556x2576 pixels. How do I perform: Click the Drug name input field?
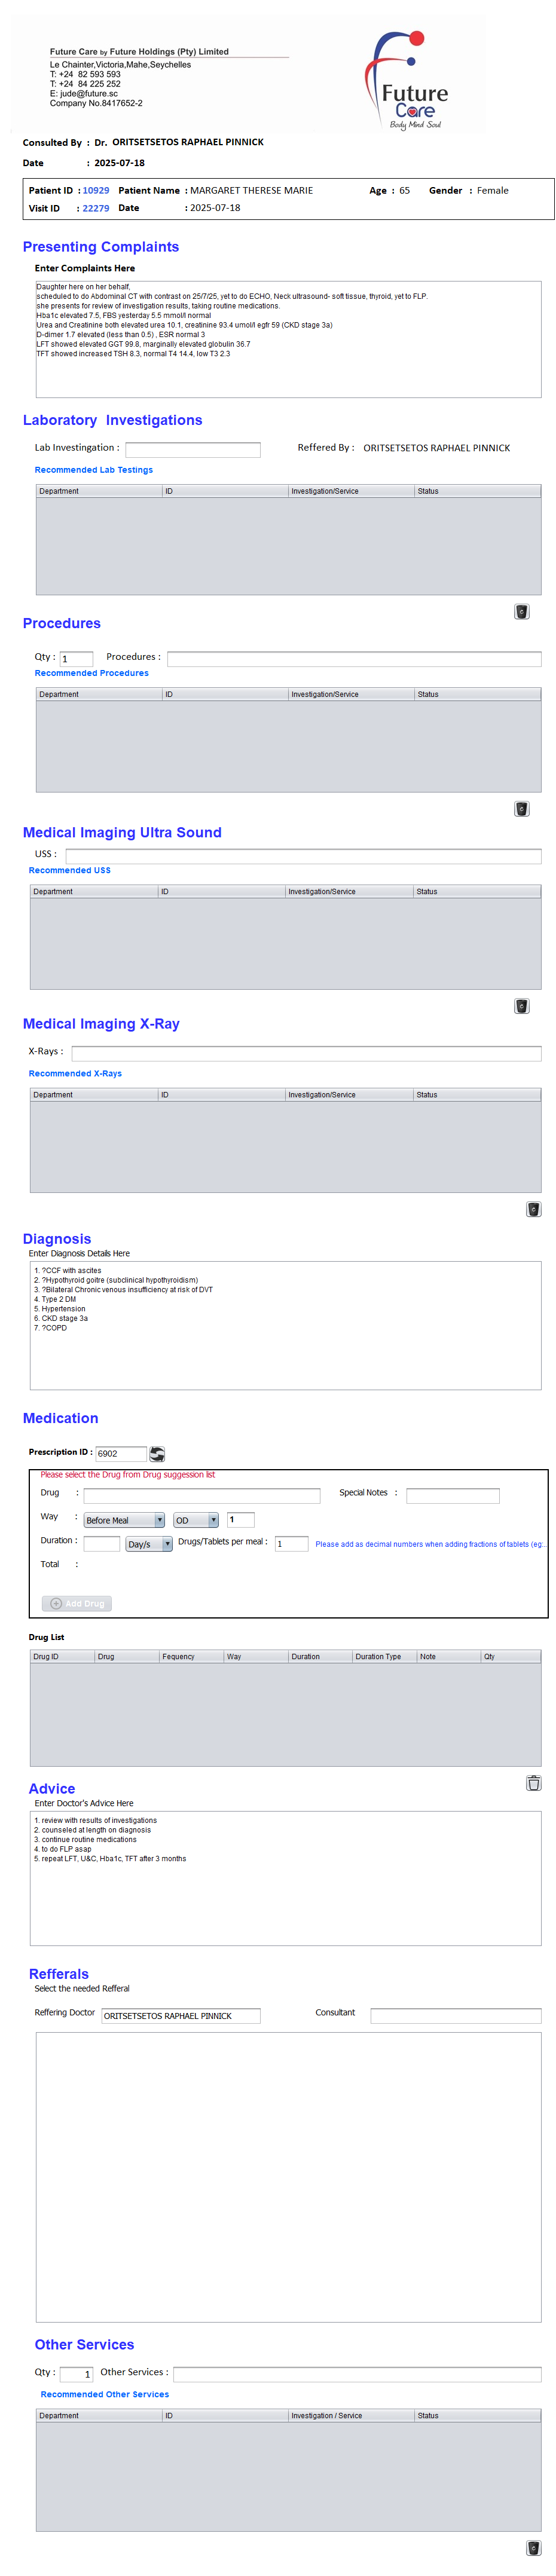201,1495
